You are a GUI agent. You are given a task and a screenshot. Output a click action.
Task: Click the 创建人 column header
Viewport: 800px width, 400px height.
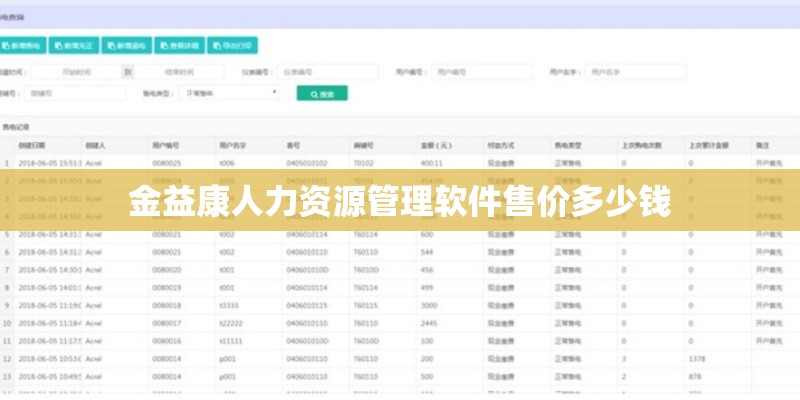pyautogui.click(x=95, y=145)
